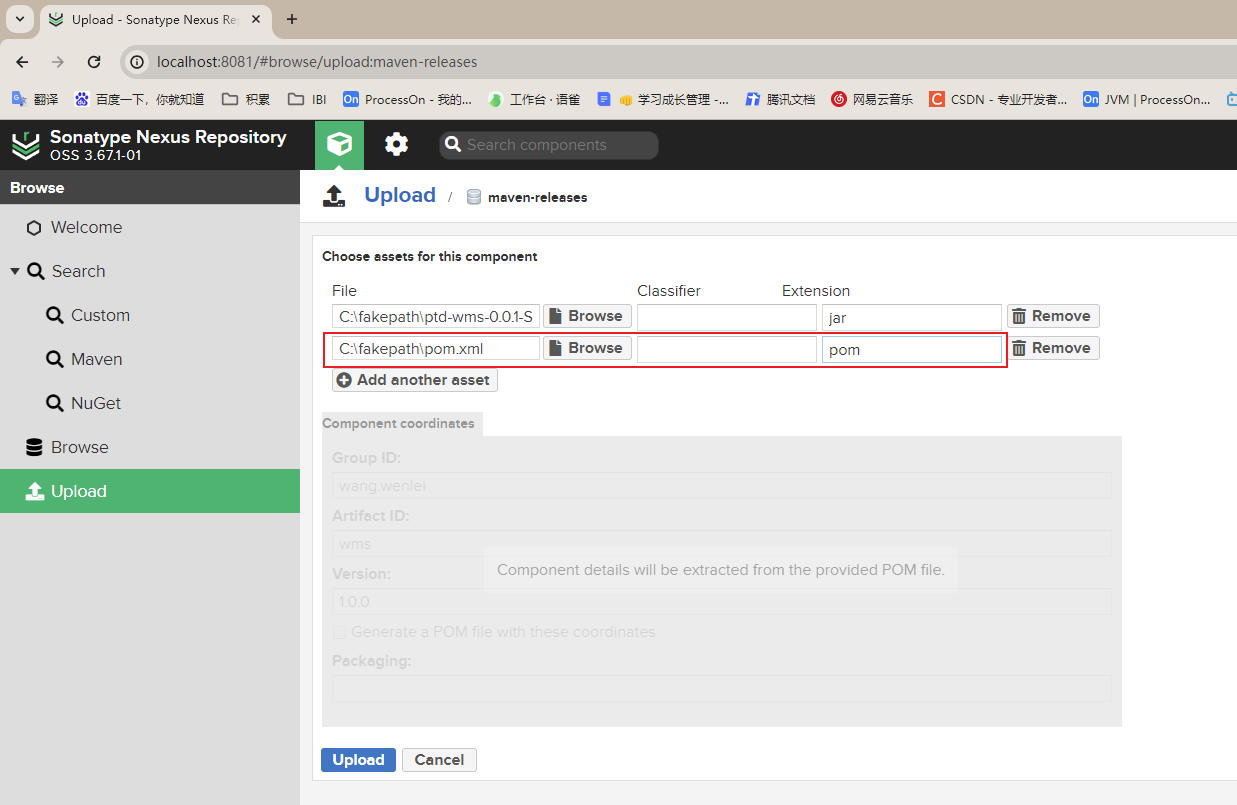This screenshot has height=805, width=1237.
Task: Reload the page with browser refresh icon
Action: [x=94, y=62]
